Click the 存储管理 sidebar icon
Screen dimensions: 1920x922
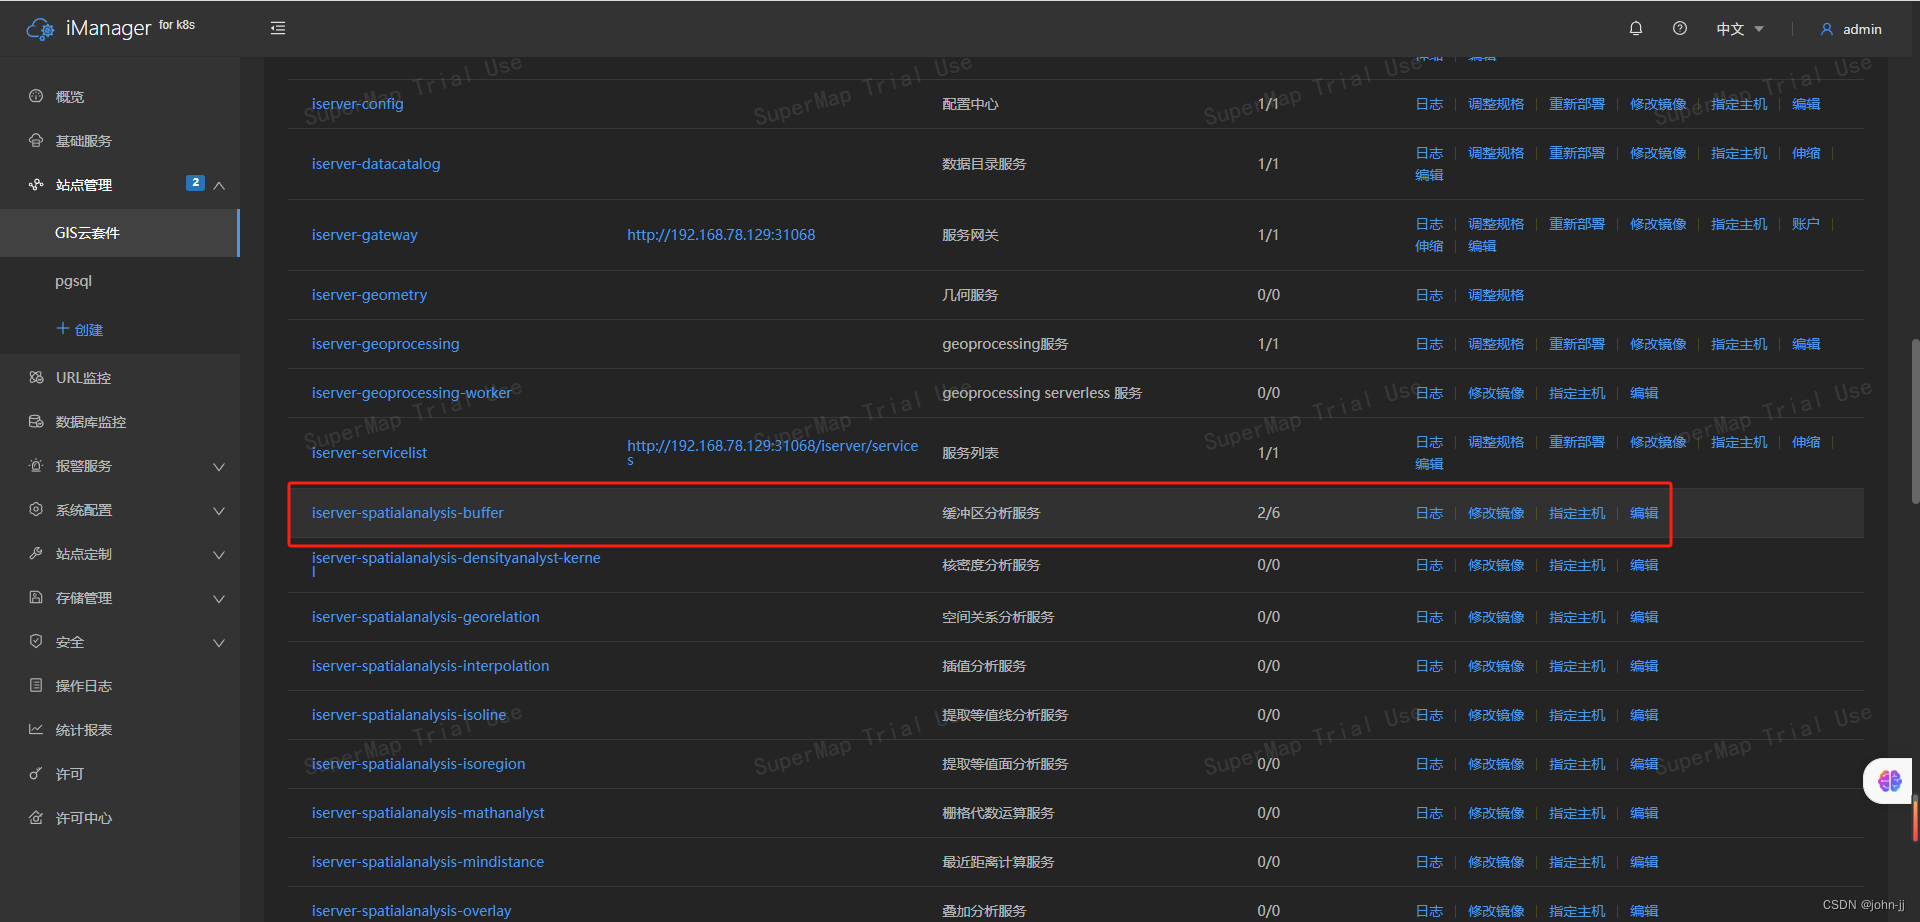[x=36, y=597]
